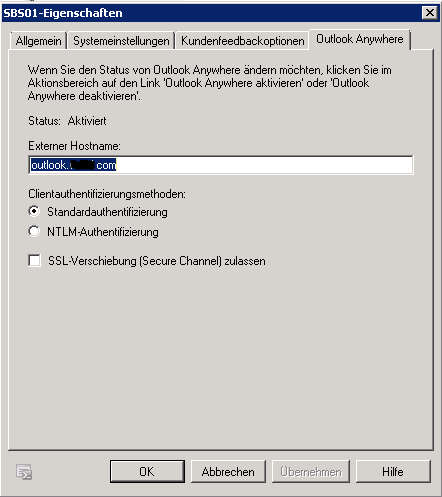Select the NTLM-Authentifizierung radio button
The image size is (442, 497).
pos(34,231)
